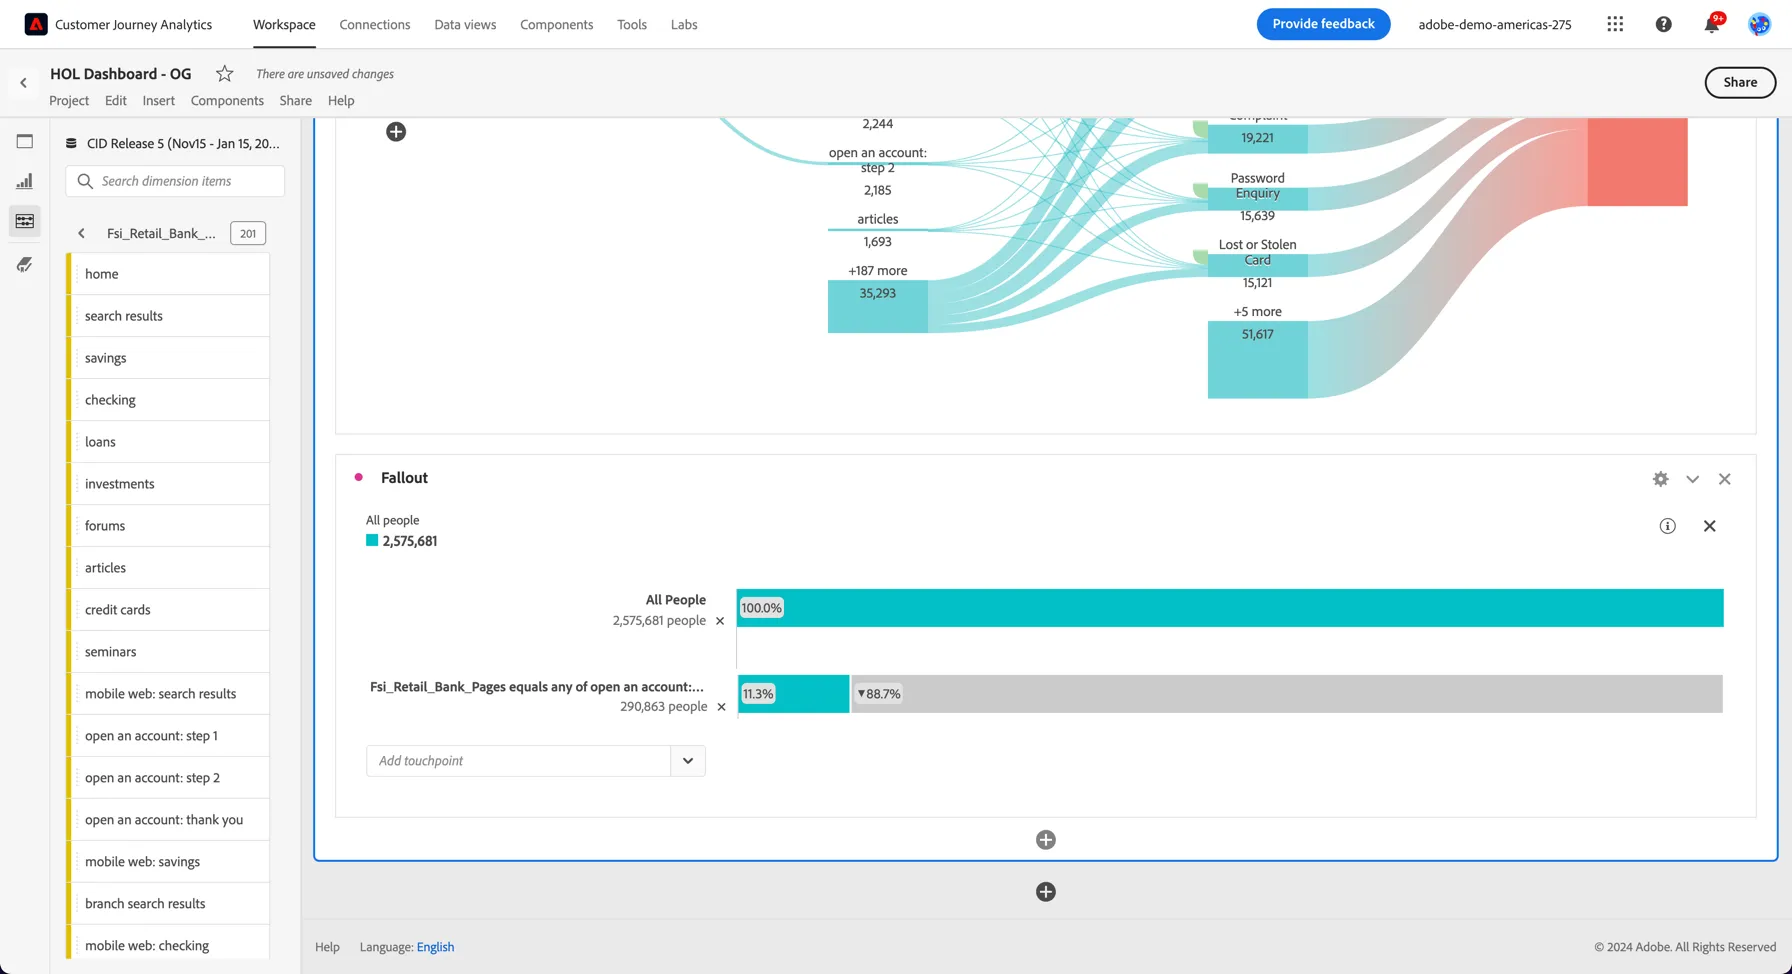Click the Add touchpoint input
This screenshot has width=1792, height=974.
coord(518,761)
